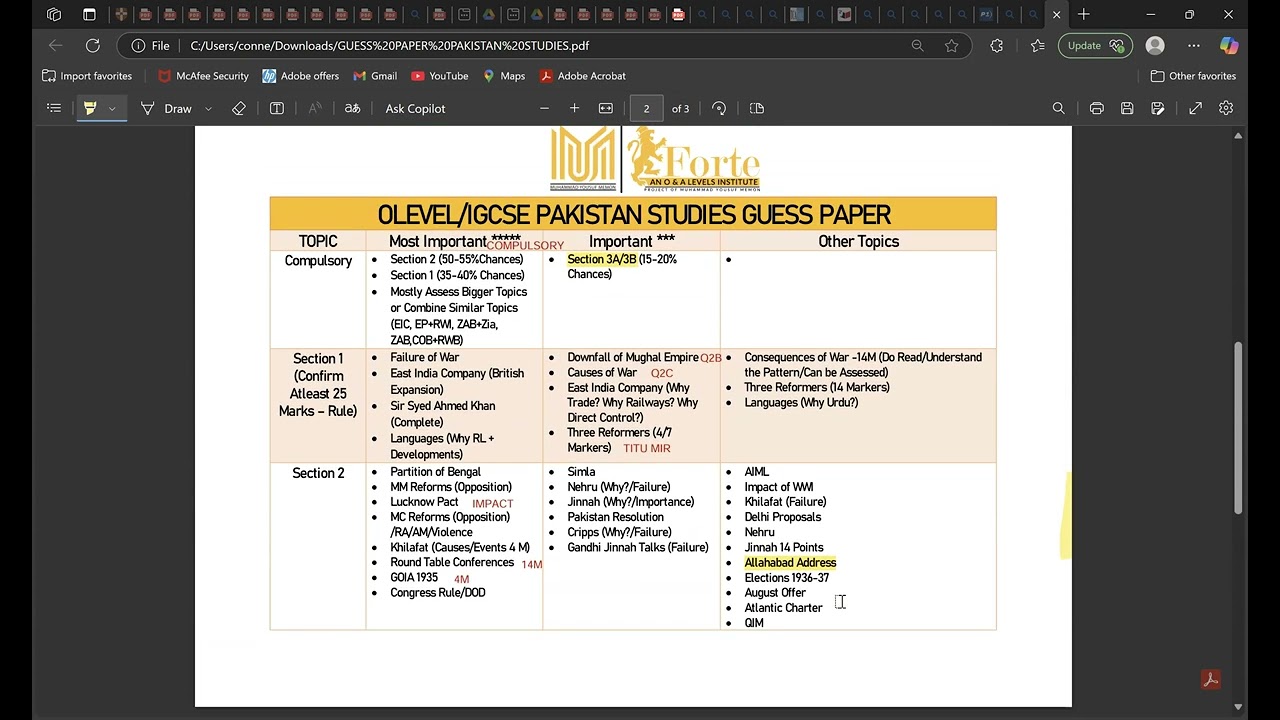
Task: Expand the Other favorites folder
Action: pyautogui.click(x=1193, y=76)
